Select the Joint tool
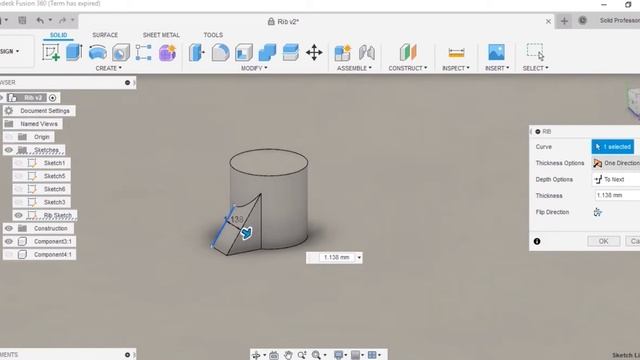The width and height of the screenshot is (640, 360). click(x=367, y=53)
